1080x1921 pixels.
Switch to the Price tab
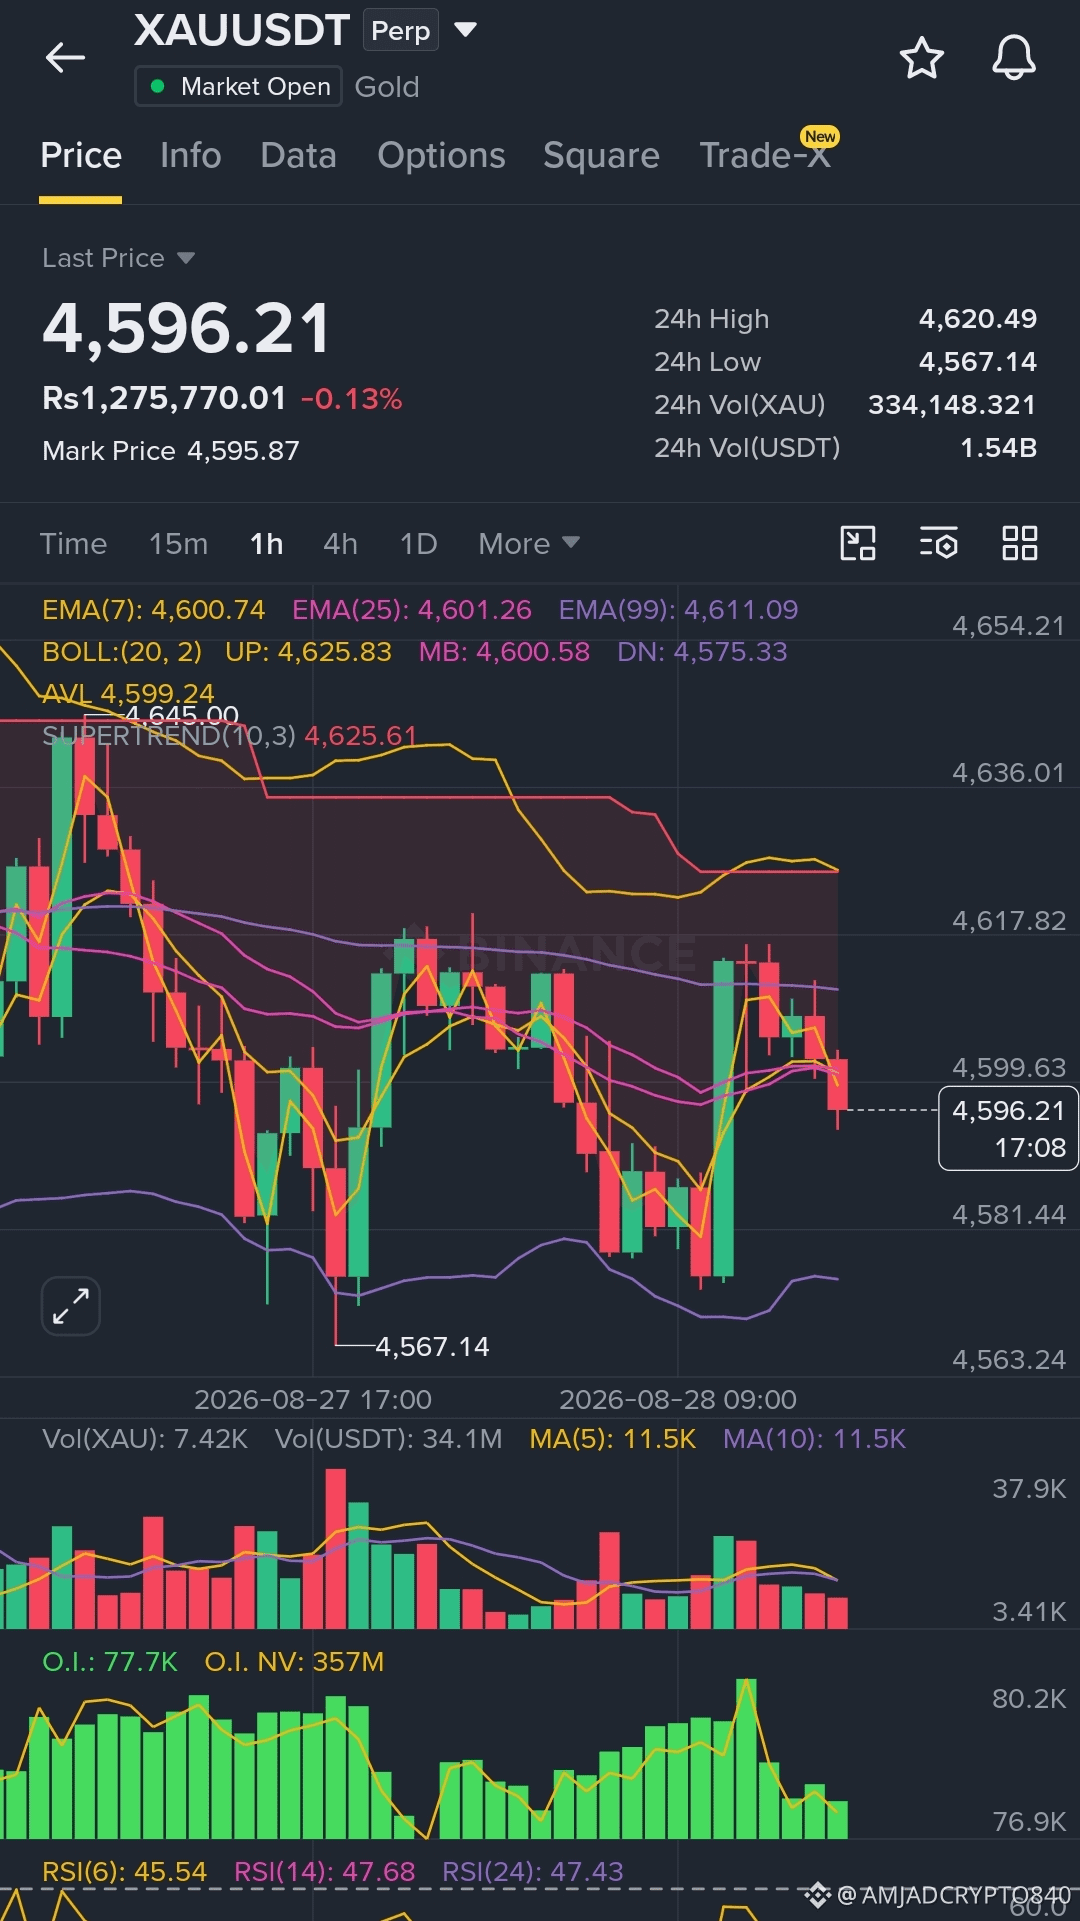81,156
